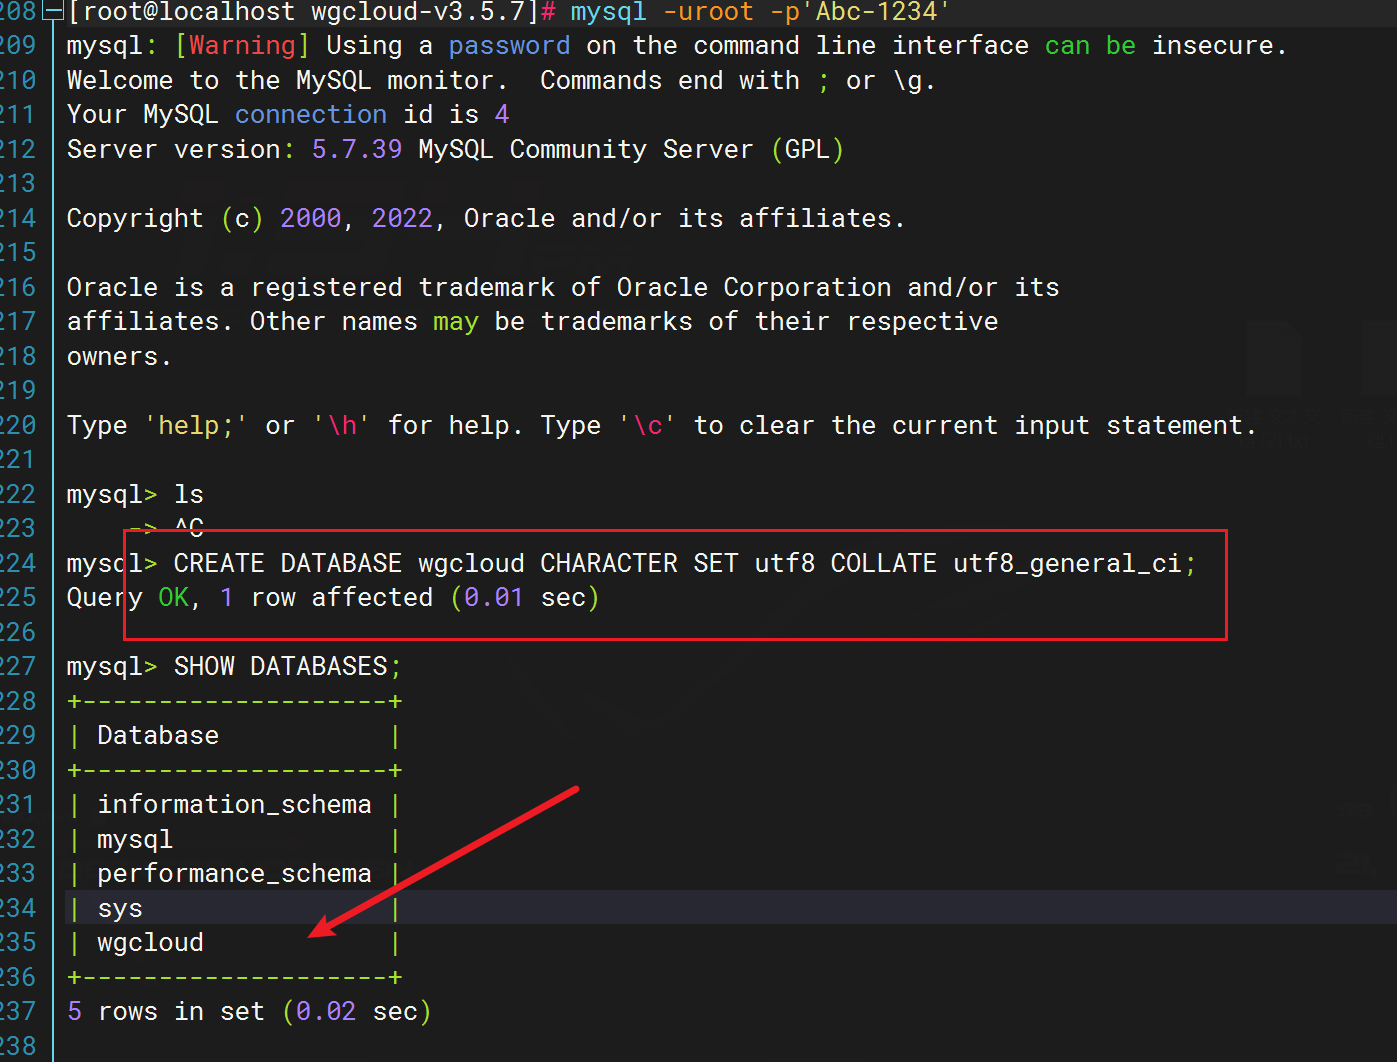The image size is (1397, 1062).
Task: Click 'CREATE DATABASE' keyword text
Action: pyautogui.click(x=288, y=564)
